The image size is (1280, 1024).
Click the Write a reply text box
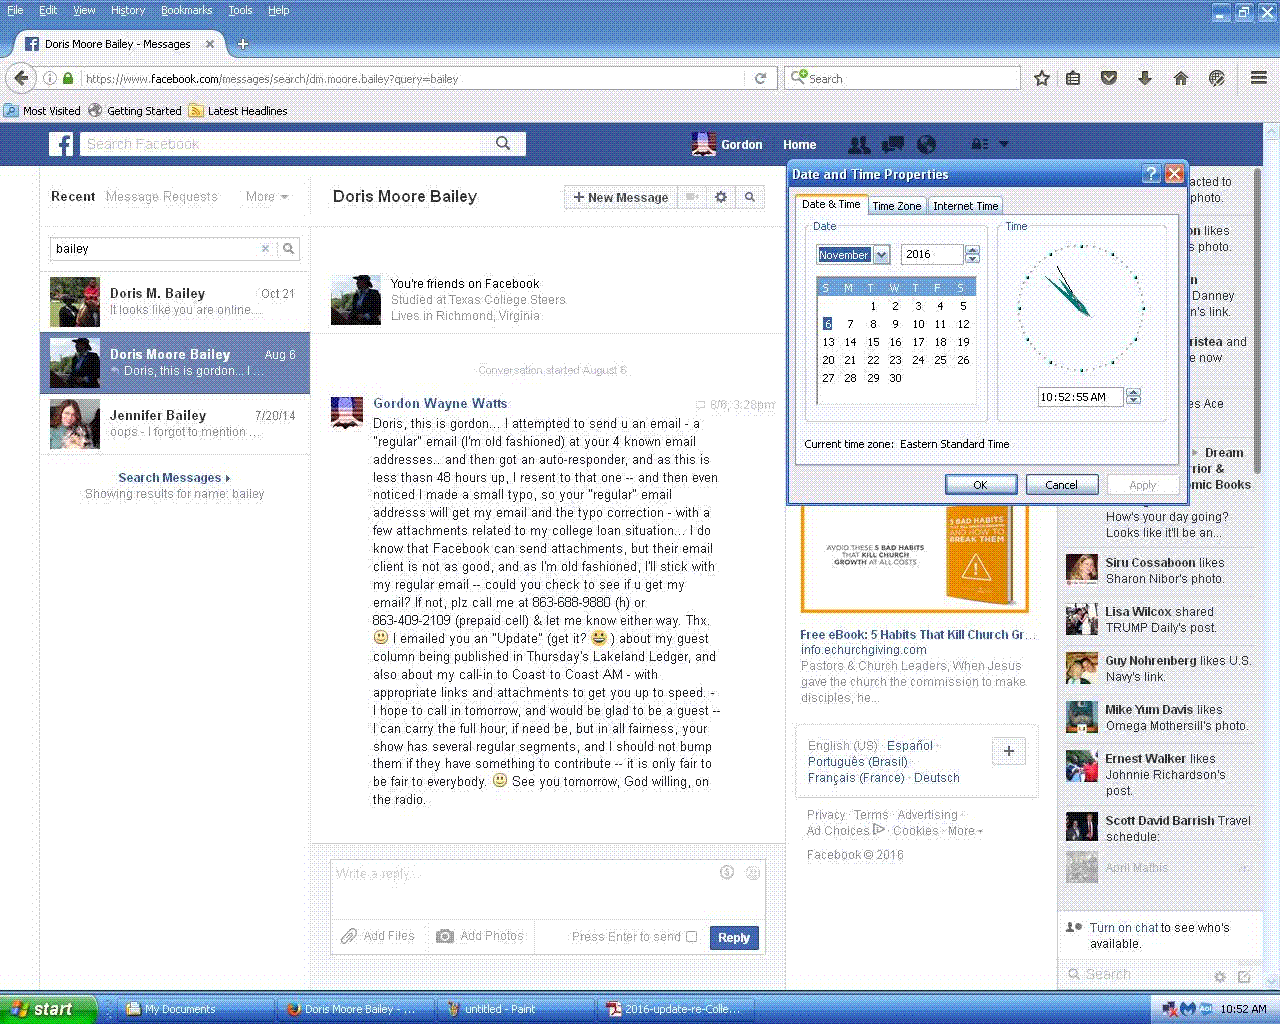click(x=530, y=885)
